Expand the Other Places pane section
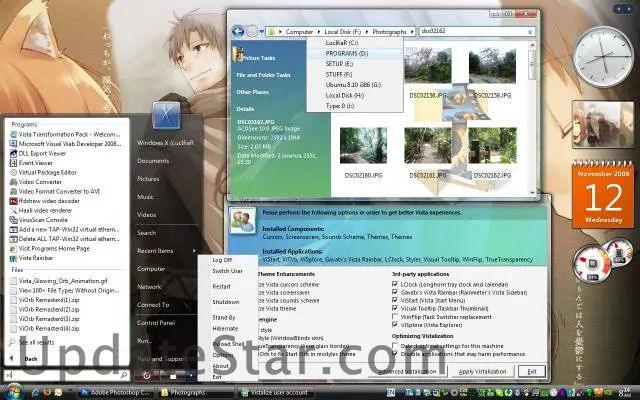The image size is (640, 400). 252,92
